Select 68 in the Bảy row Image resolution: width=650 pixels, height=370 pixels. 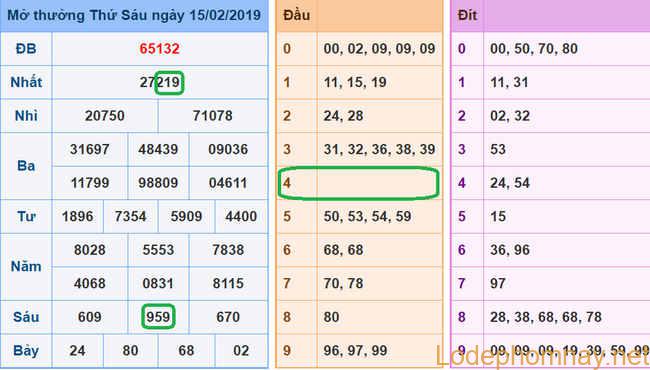tap(186, 351)
